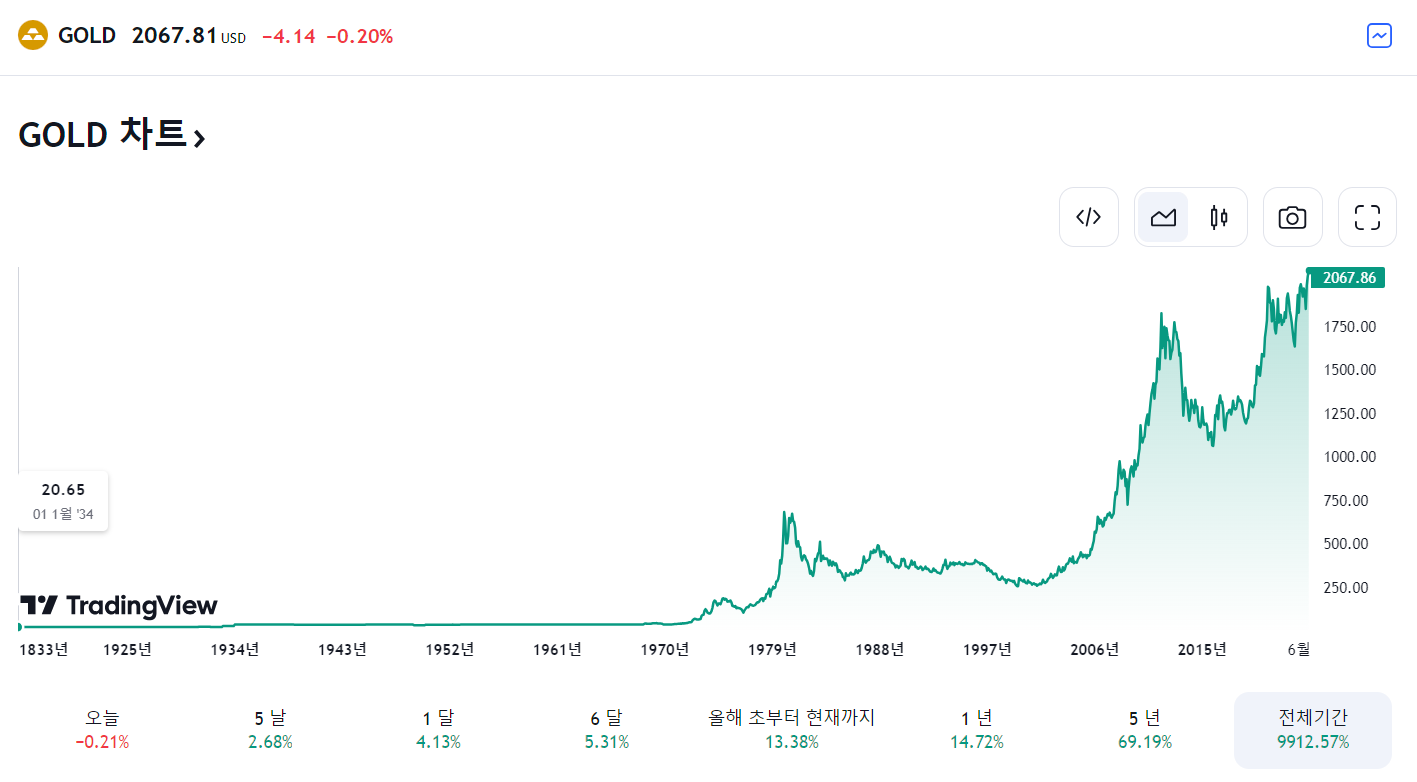The height and width of the screenshot is (782, 1417).
Task: Select the 6 달 time range
Action: point(607,729)
